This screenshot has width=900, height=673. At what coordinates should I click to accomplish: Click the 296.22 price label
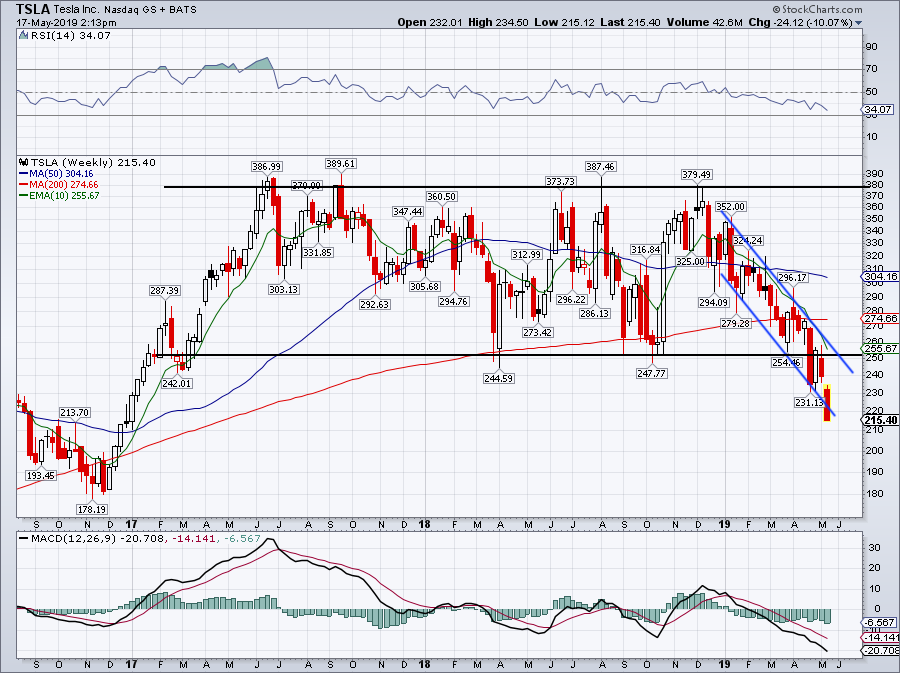pyautogui.click(x=571, y=299)
